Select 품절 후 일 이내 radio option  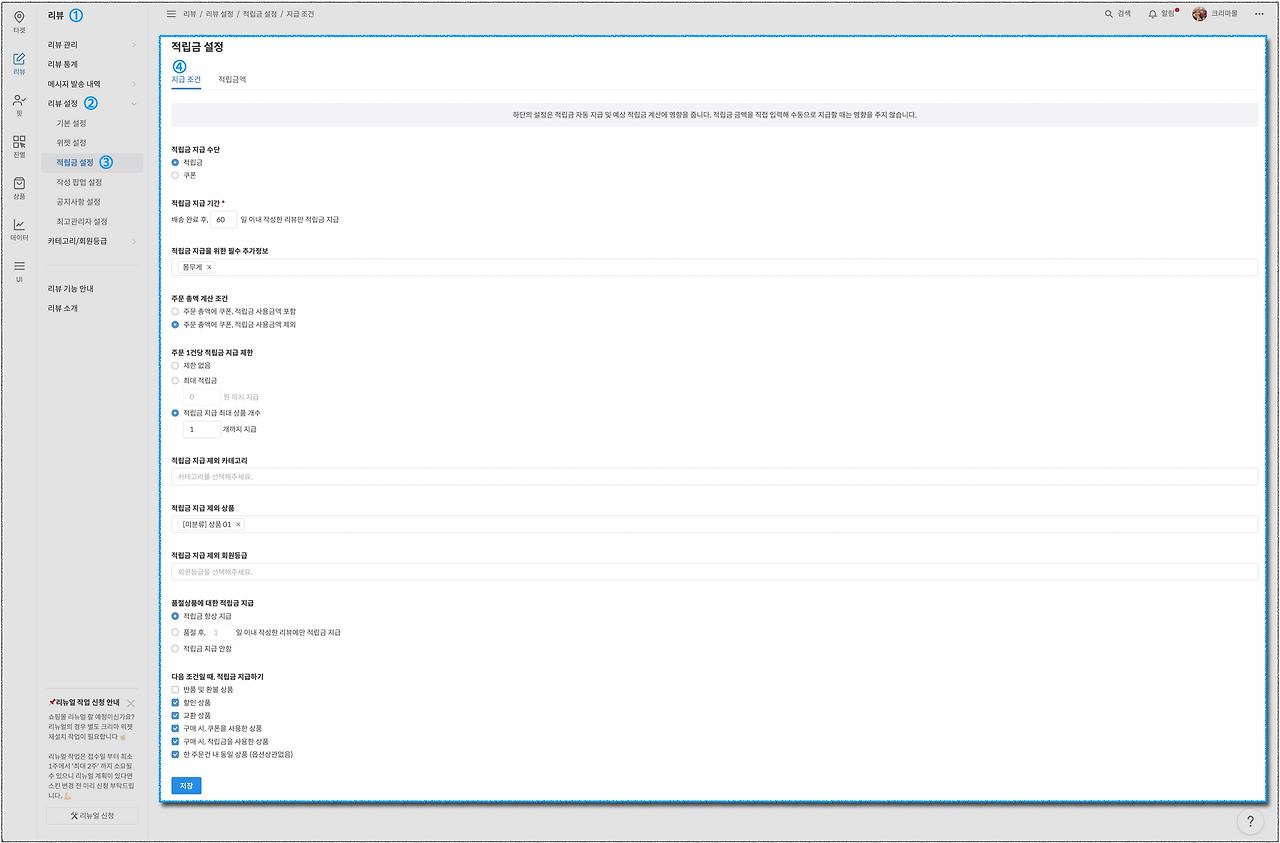pos(175,632)
